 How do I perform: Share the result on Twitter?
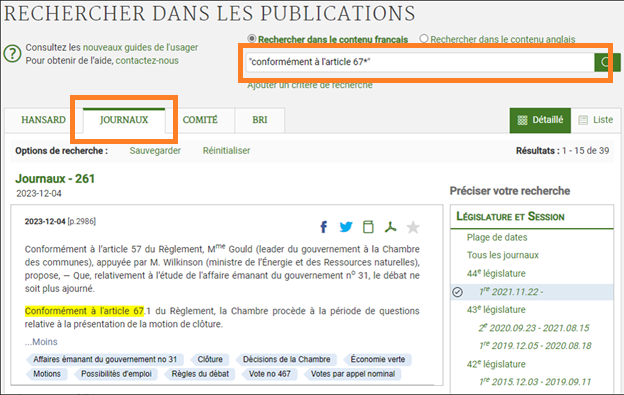pos(346,227)
